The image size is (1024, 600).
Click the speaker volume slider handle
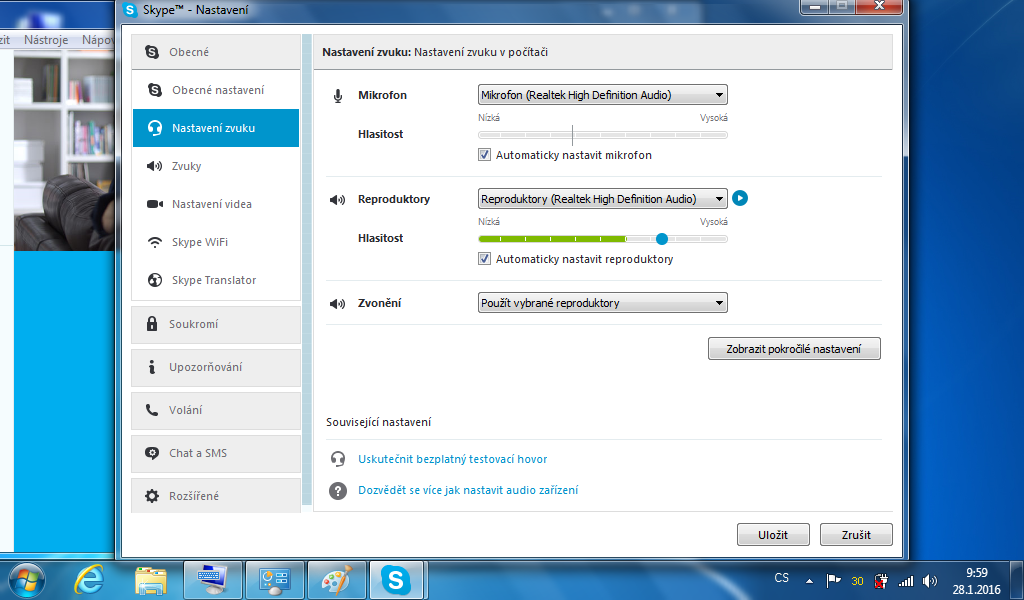[662, 239]
